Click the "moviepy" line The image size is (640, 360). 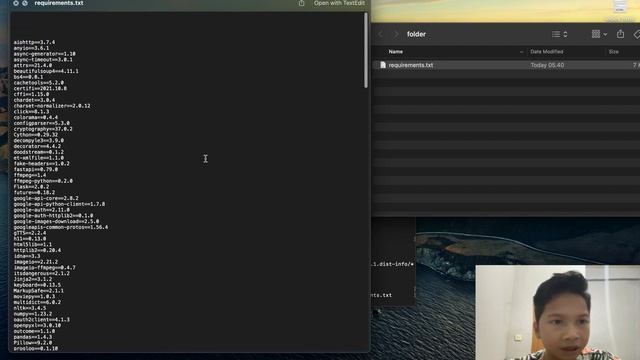pyautogui.click(x=34, y=296)
